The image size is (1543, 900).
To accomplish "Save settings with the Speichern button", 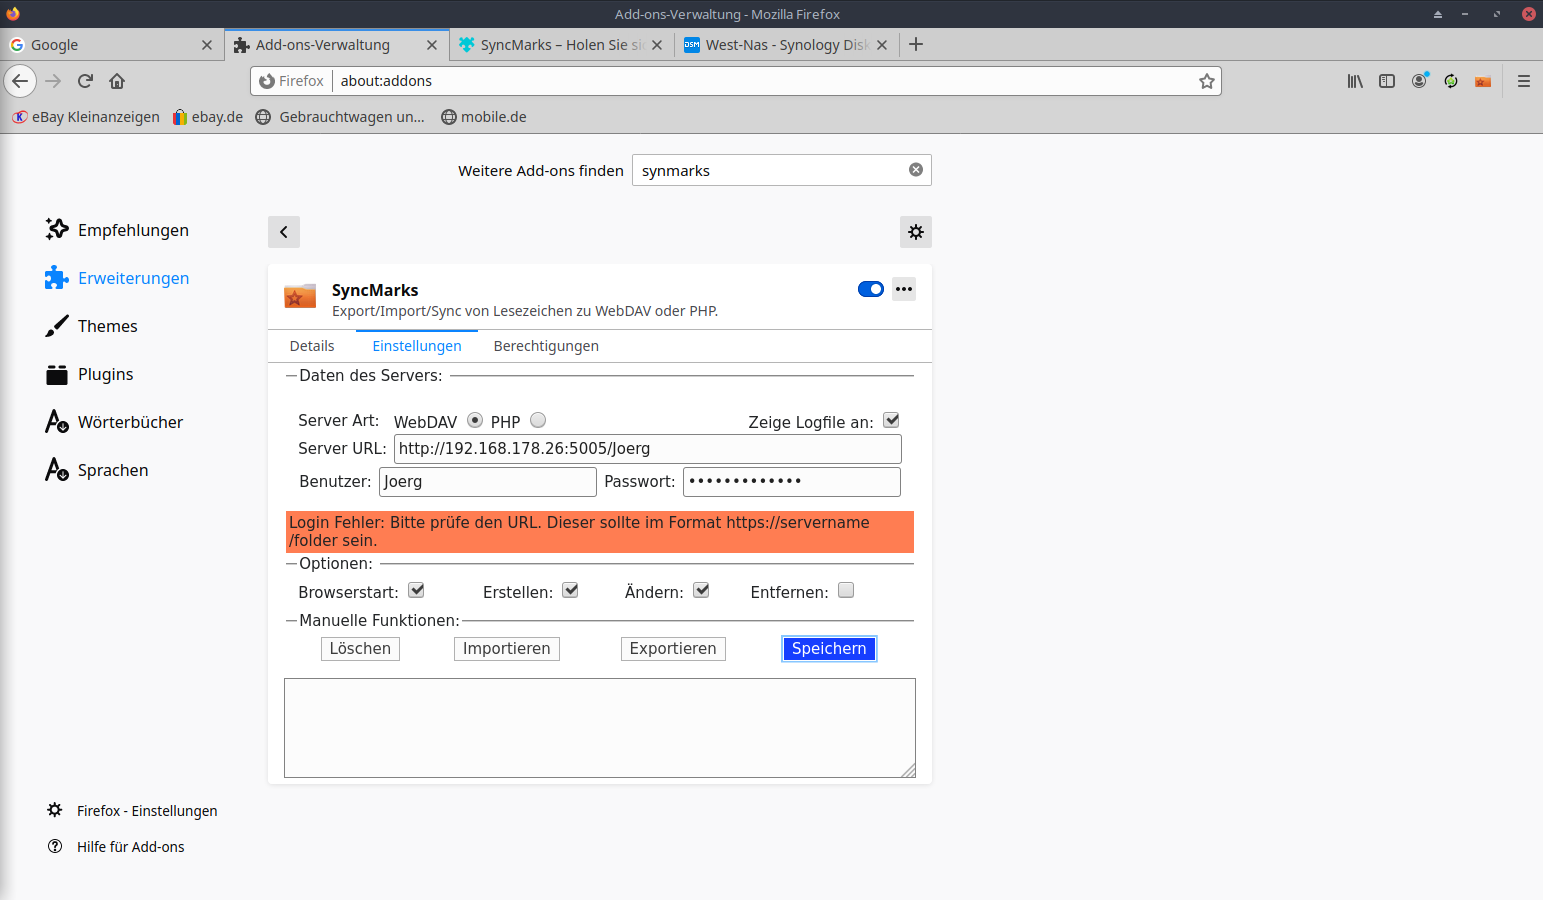I will [x=829, y=649].
